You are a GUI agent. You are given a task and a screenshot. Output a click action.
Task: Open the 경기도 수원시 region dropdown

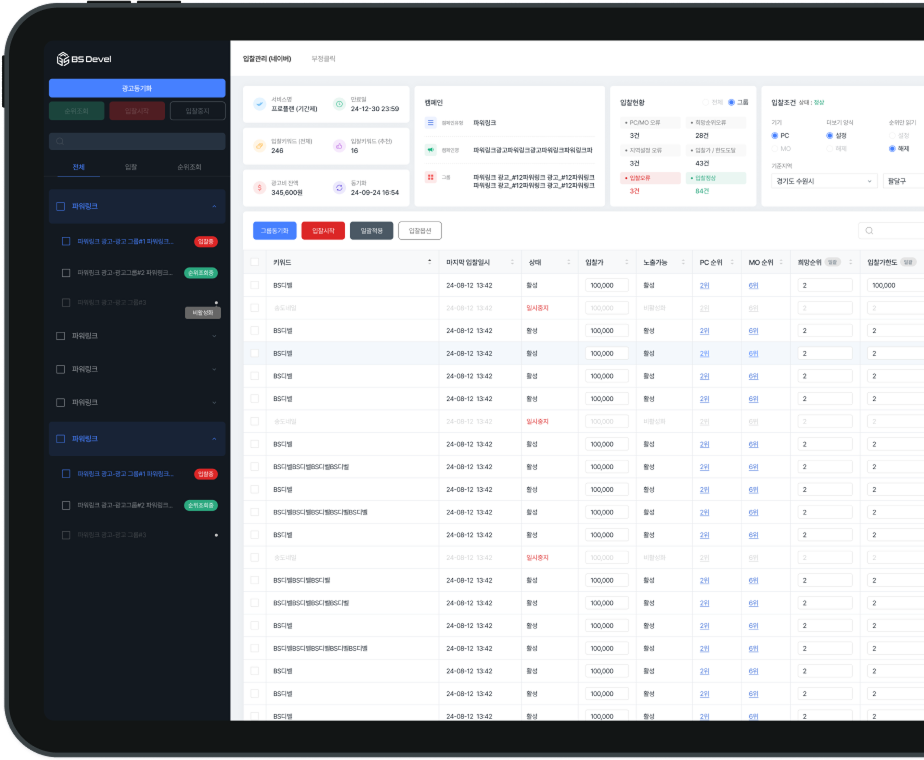[824, 181]
